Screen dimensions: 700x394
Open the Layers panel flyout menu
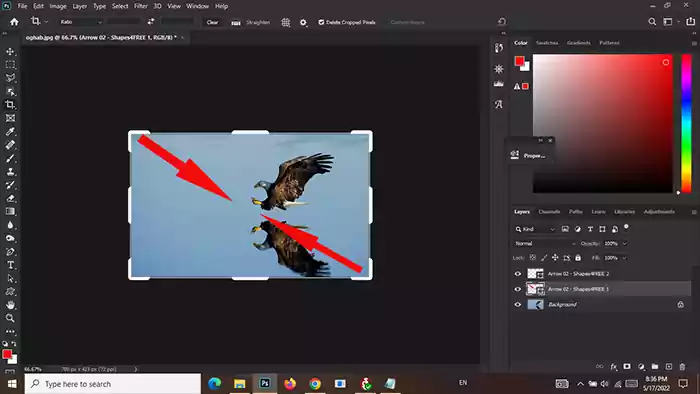coord(694,212)
